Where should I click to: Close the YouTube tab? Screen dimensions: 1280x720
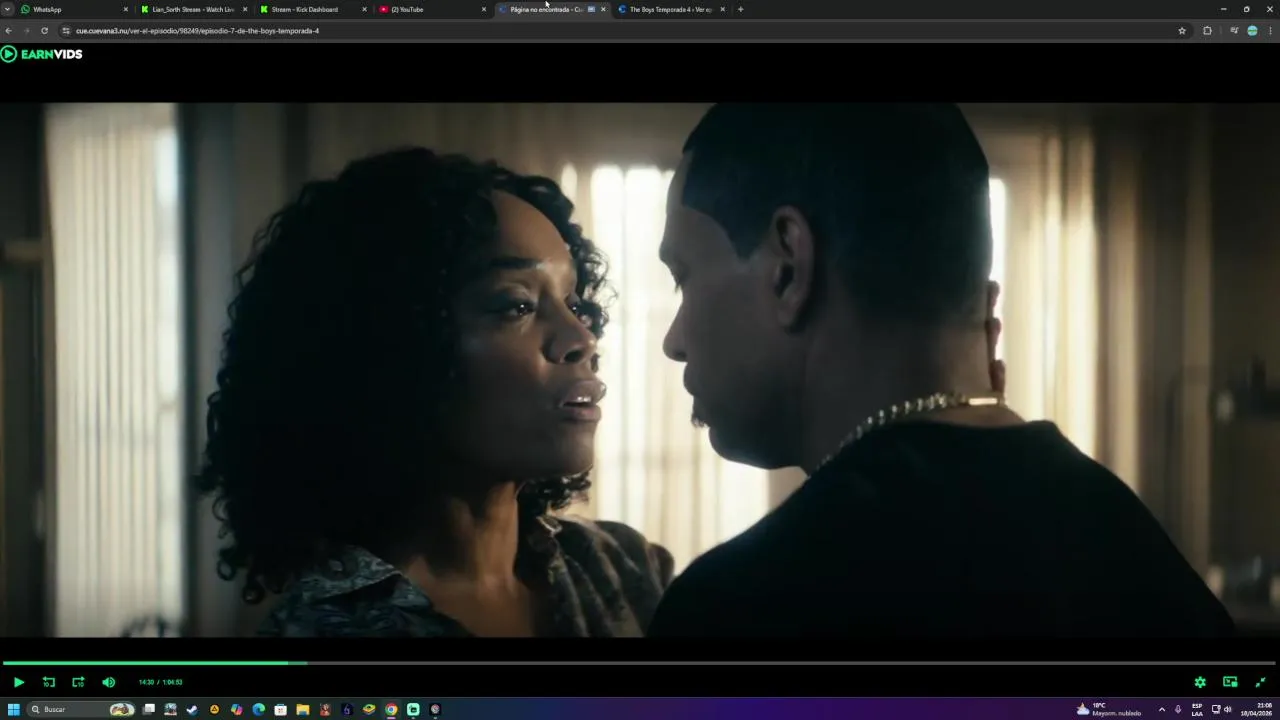coord(484,9)
